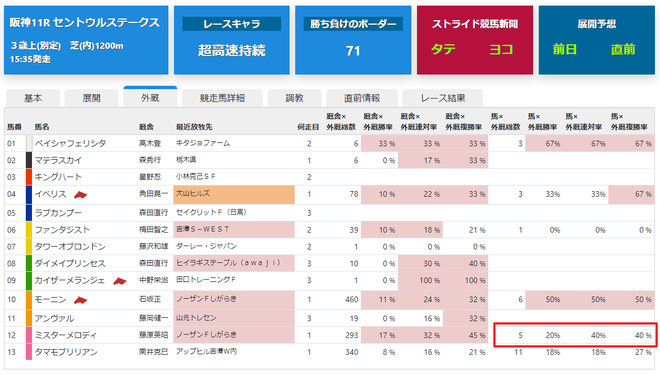Click the border value 71

click(x=353, y=51)
